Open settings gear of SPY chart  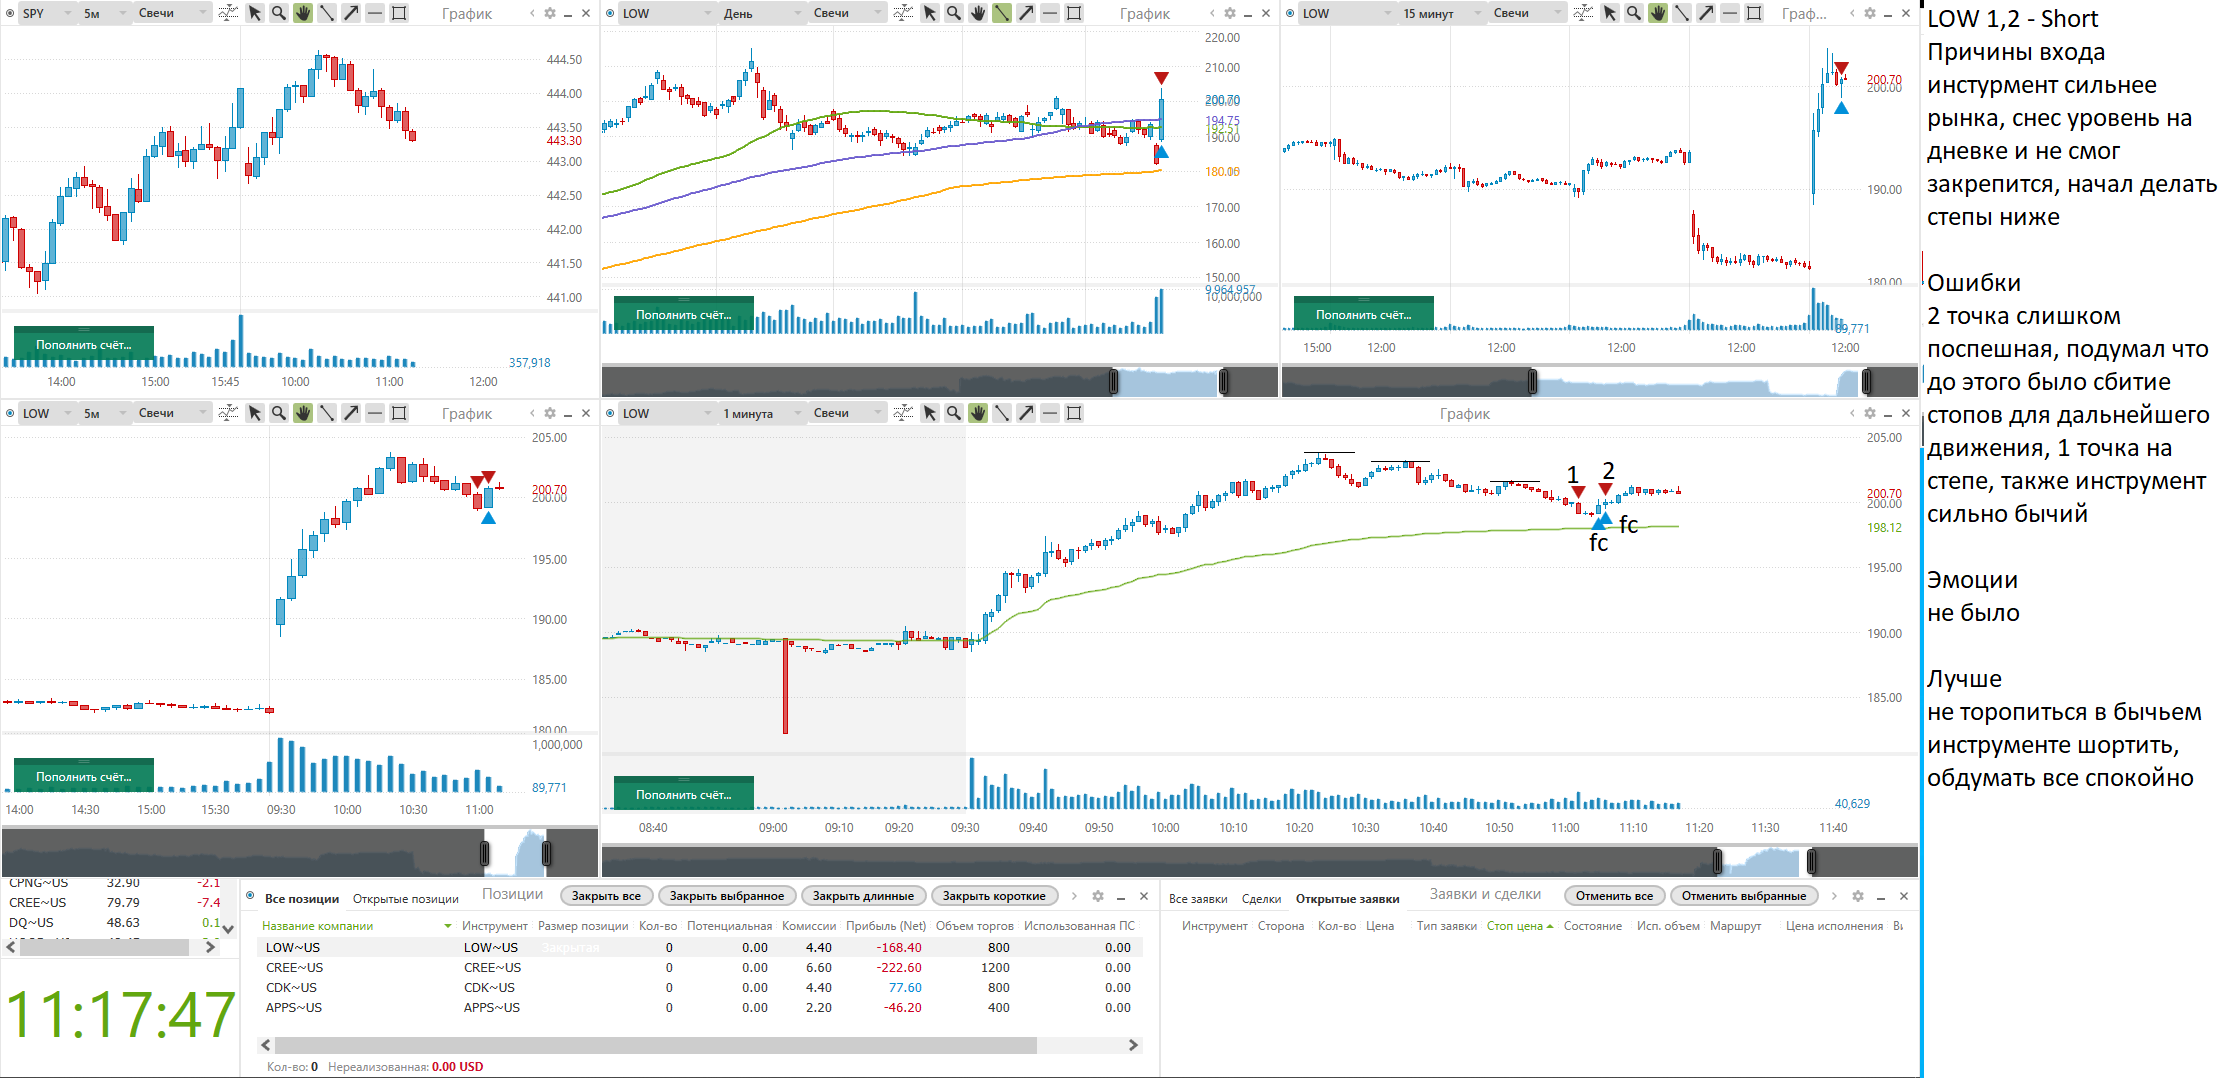click(550, 13)
